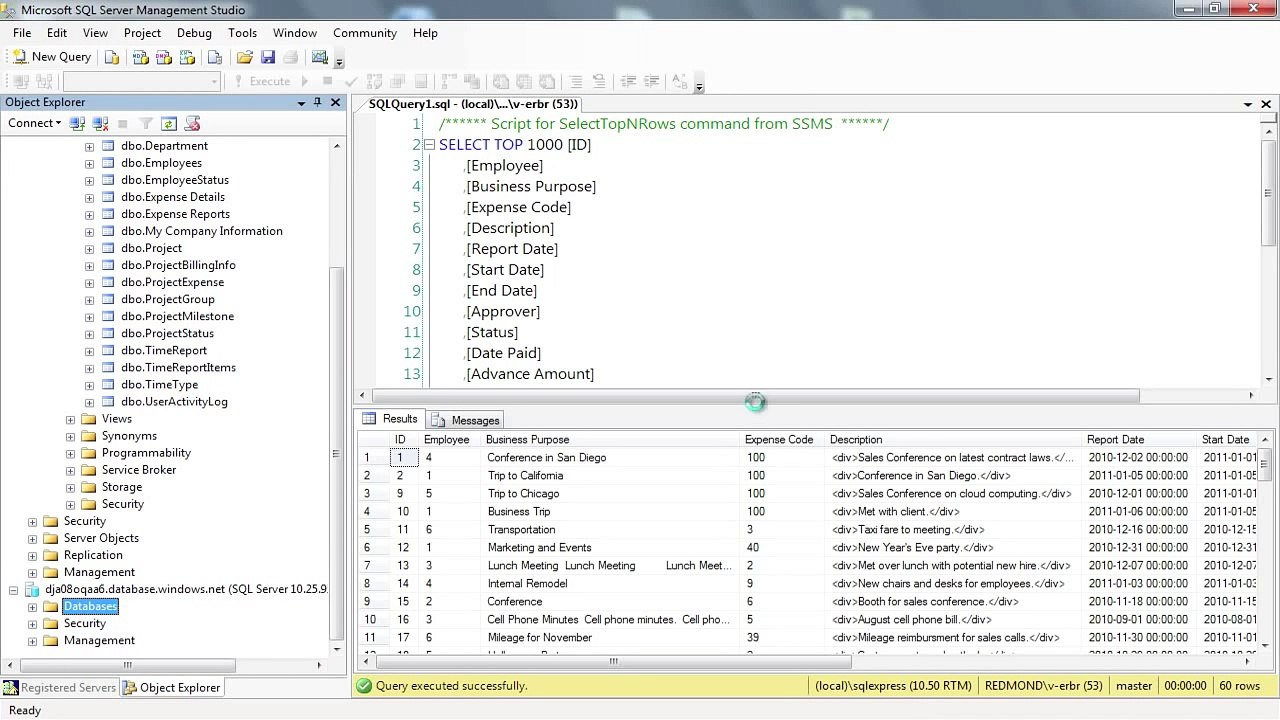
Task: Collapse the dja08oqaa6.database.windows.net server node
Action: click(13, 590)
